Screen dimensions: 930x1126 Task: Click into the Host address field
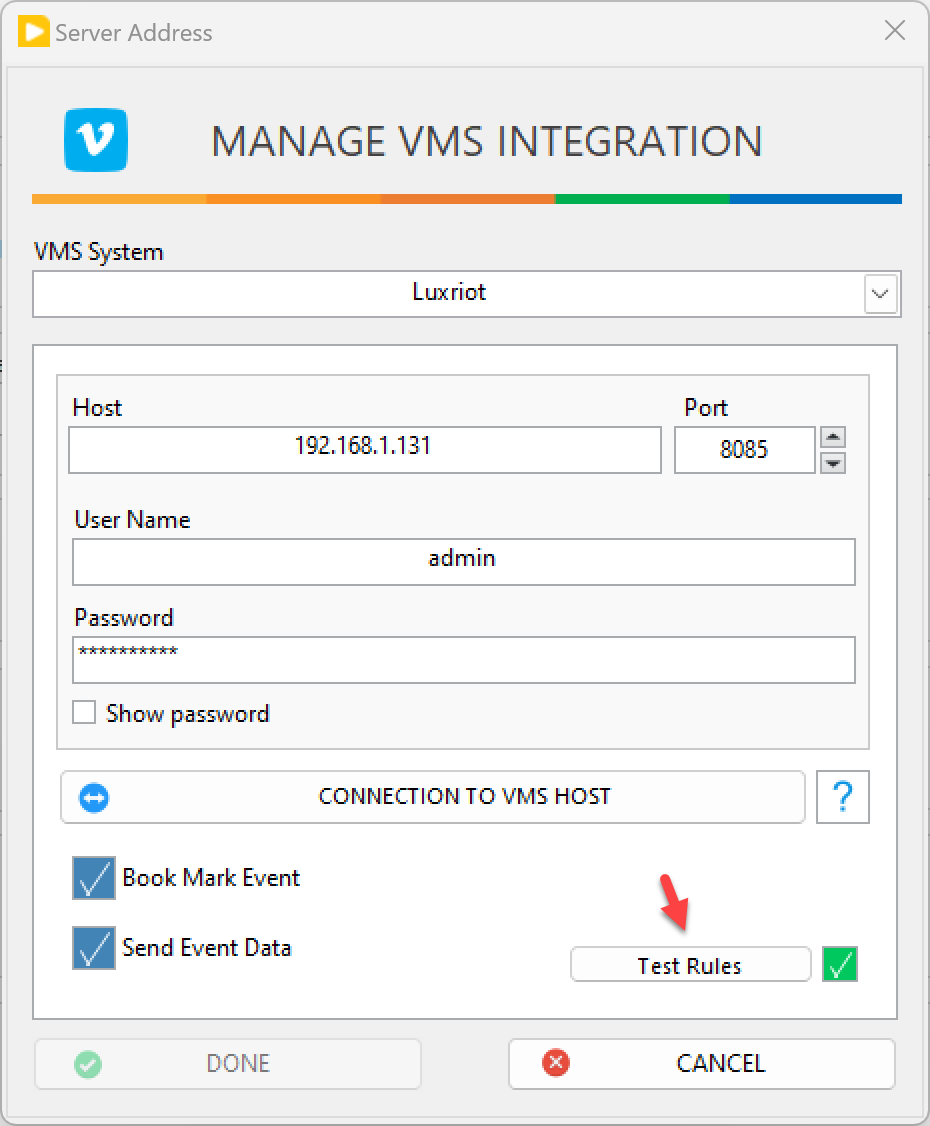pyautogui.click(x=364, y=450)
